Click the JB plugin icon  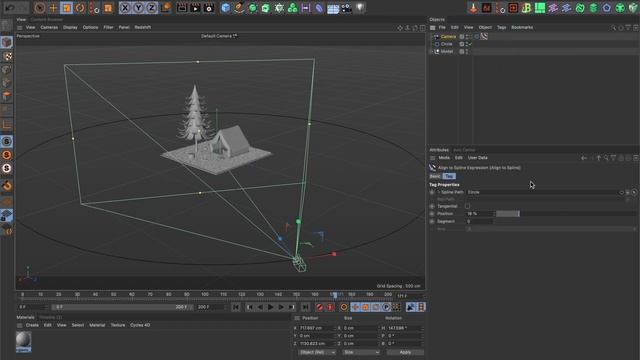click(527, 8)
